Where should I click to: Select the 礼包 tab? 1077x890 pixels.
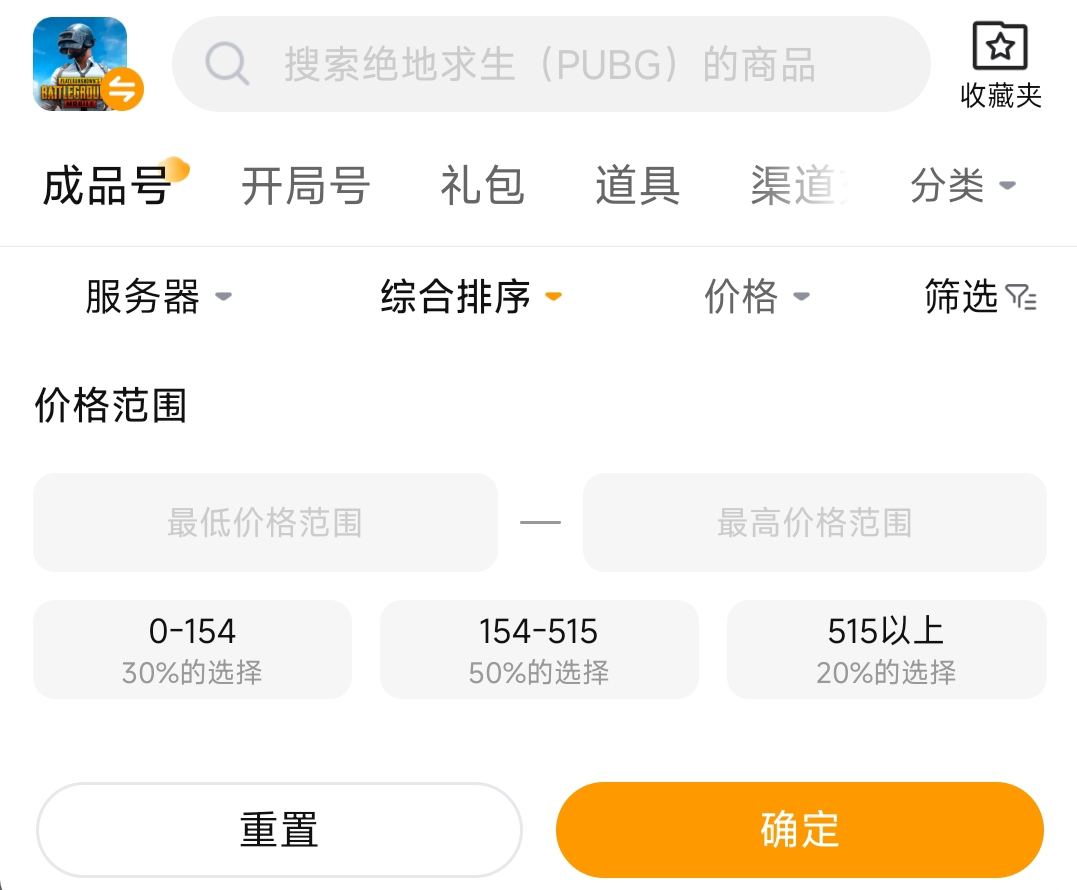pyautogui.click(x=482, y=186)
